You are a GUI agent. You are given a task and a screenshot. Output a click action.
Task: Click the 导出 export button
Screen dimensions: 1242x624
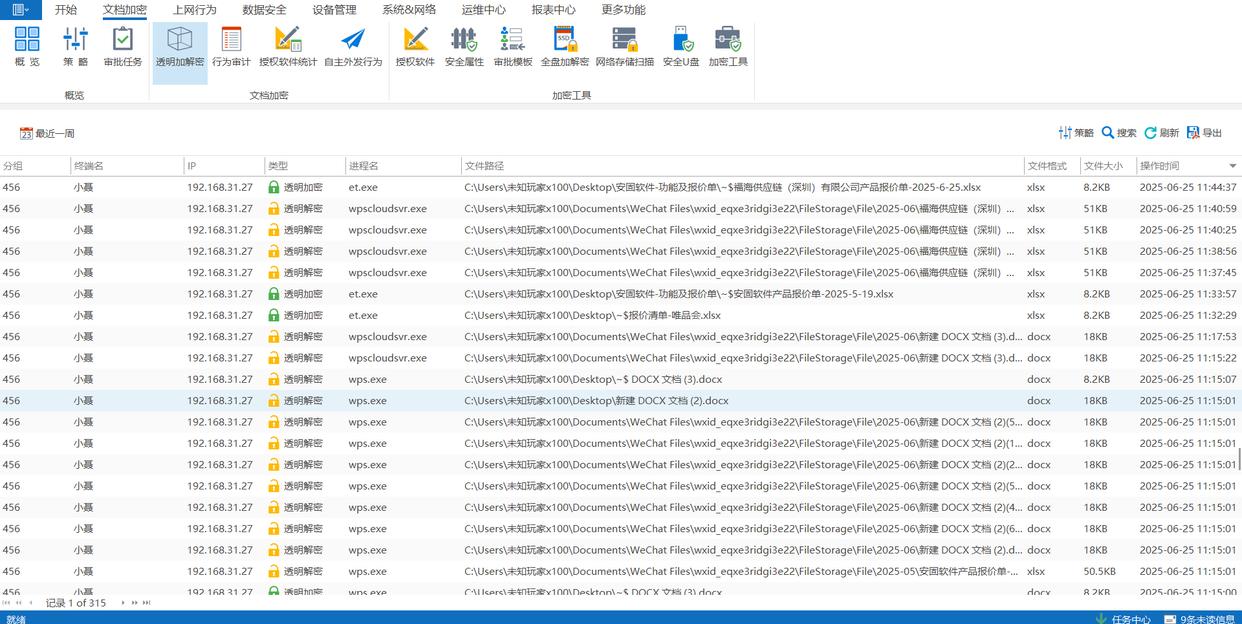[1204, 133]
